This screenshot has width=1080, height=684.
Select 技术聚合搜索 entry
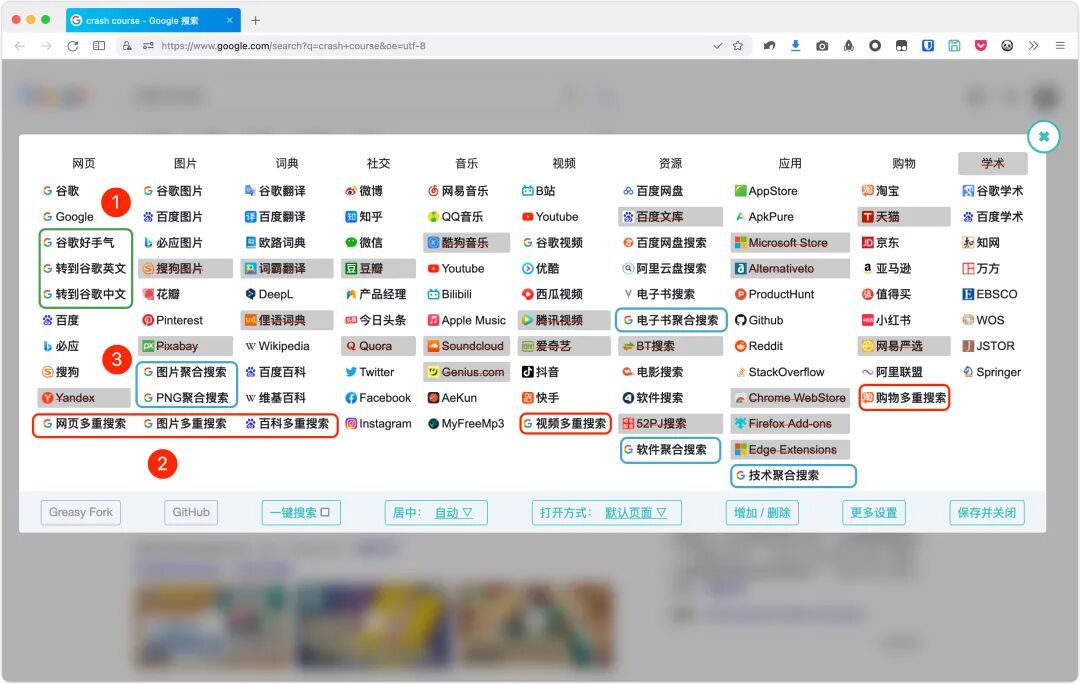793,475
